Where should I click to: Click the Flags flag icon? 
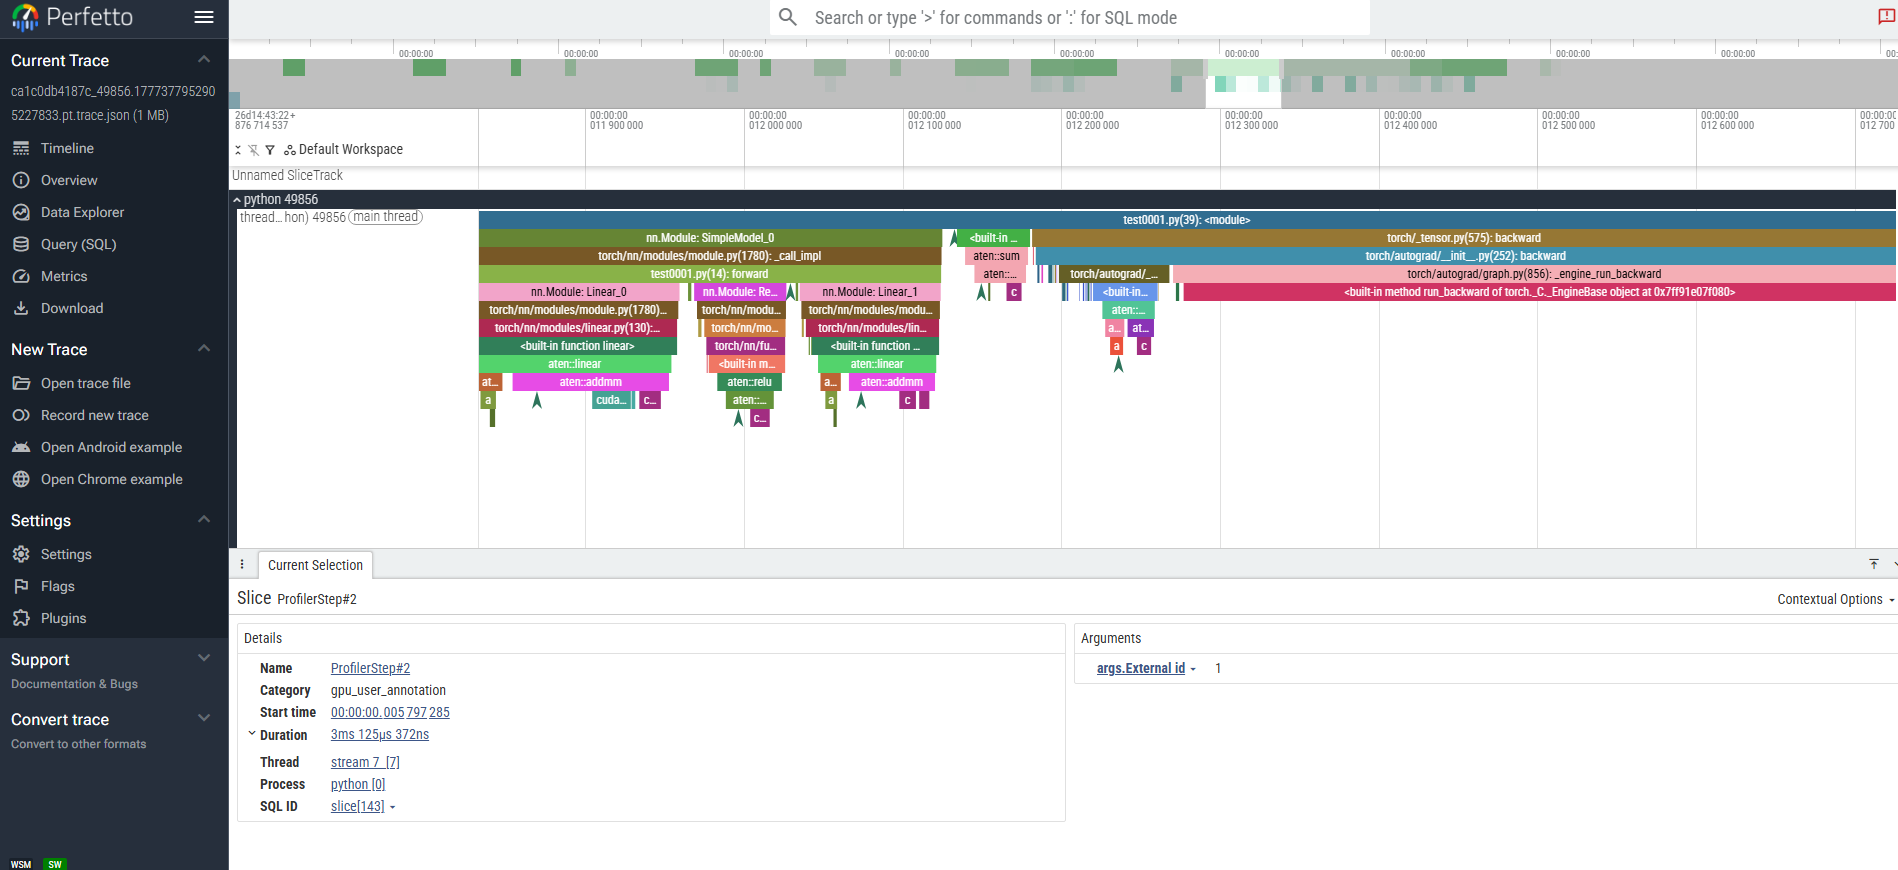click(x=21, y=586)
